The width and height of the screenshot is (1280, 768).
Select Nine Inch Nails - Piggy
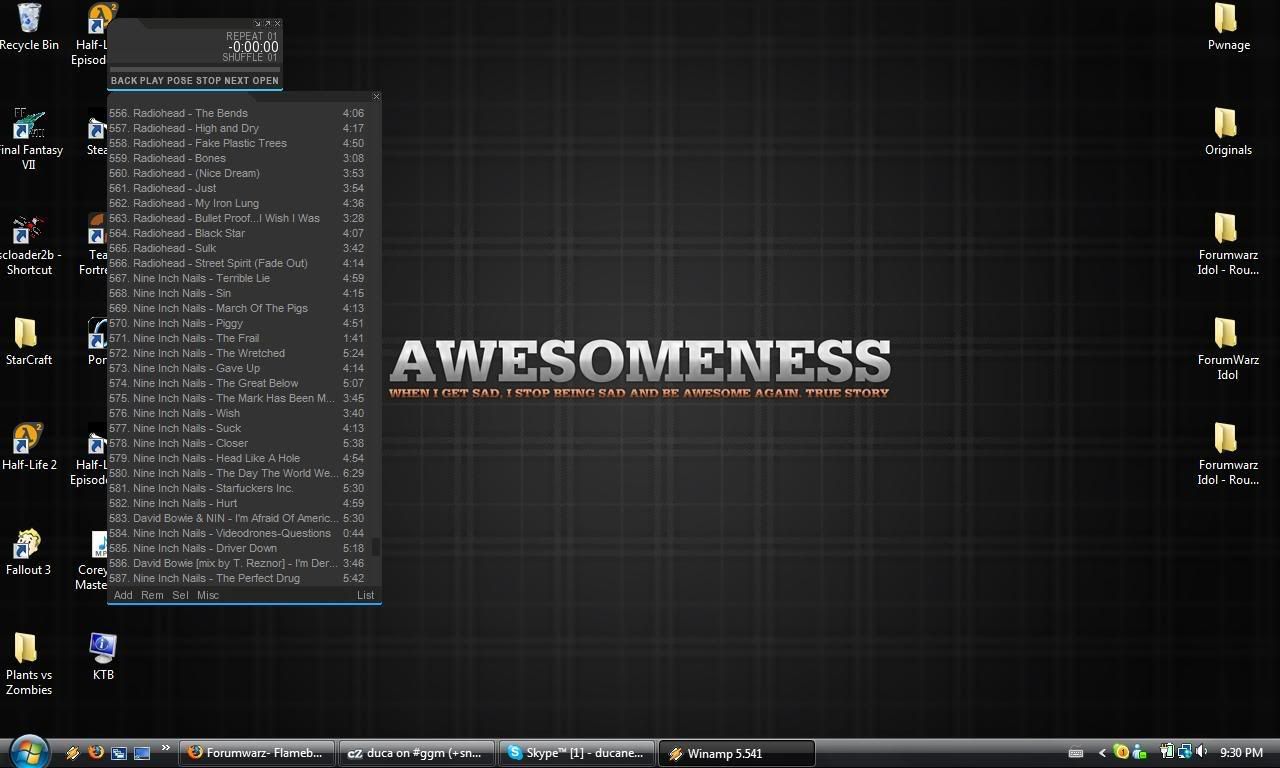pyautogui.click(x=237, y=323)
